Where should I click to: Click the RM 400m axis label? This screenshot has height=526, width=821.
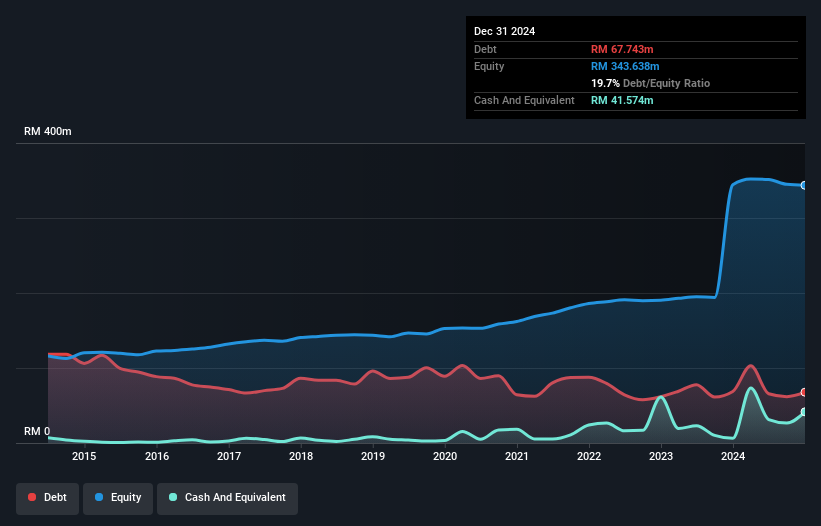click(48, 131)
